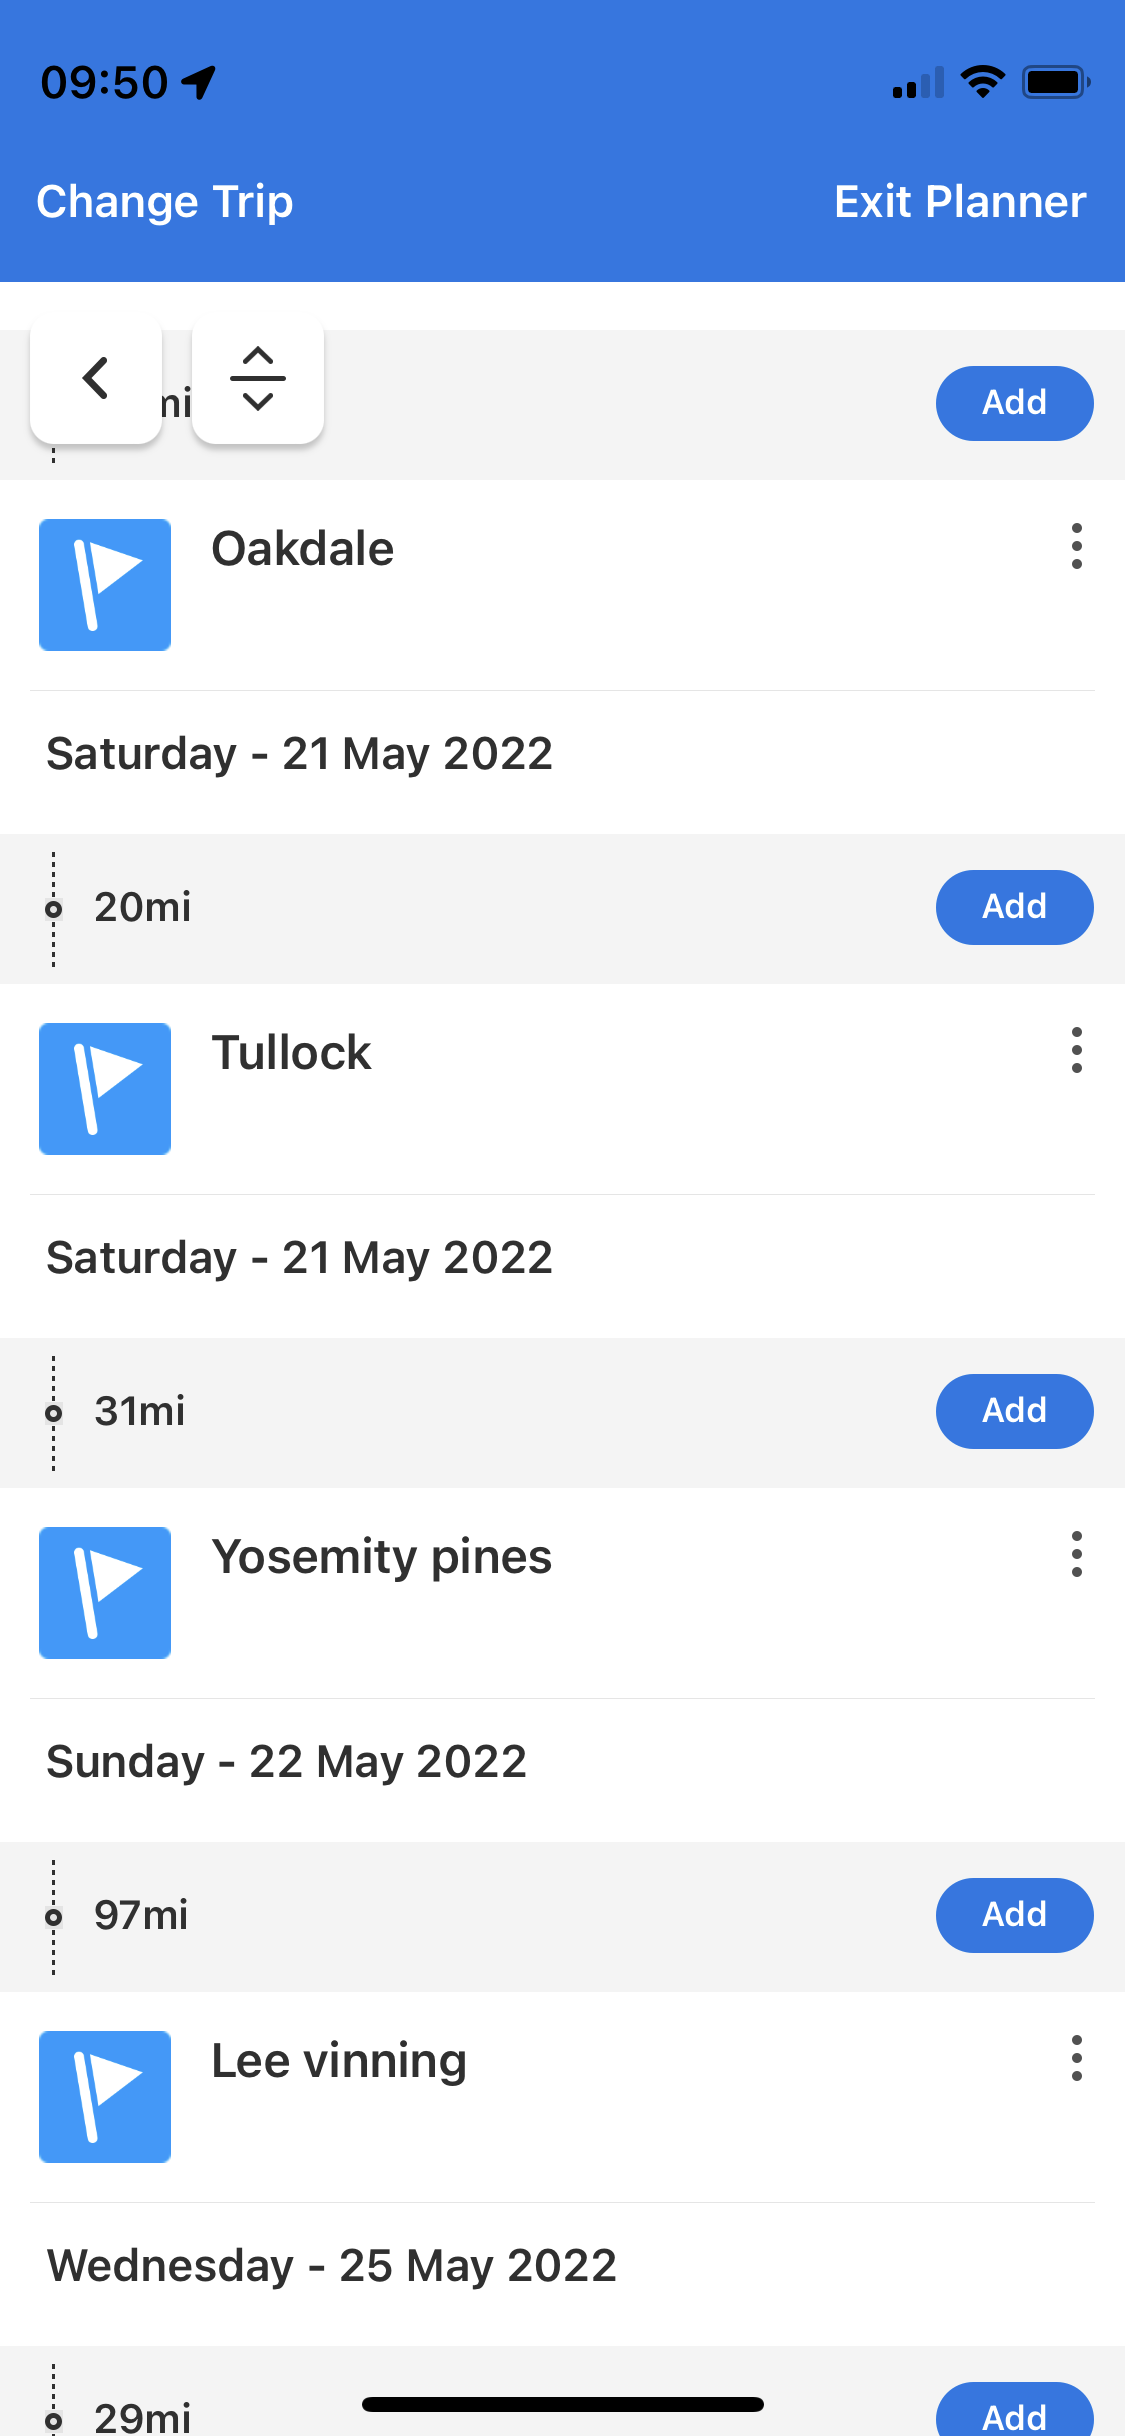Open the three-dot menu for Oakdale
Viewport: 1125px width, 2436px height.
click(1076, 547)
